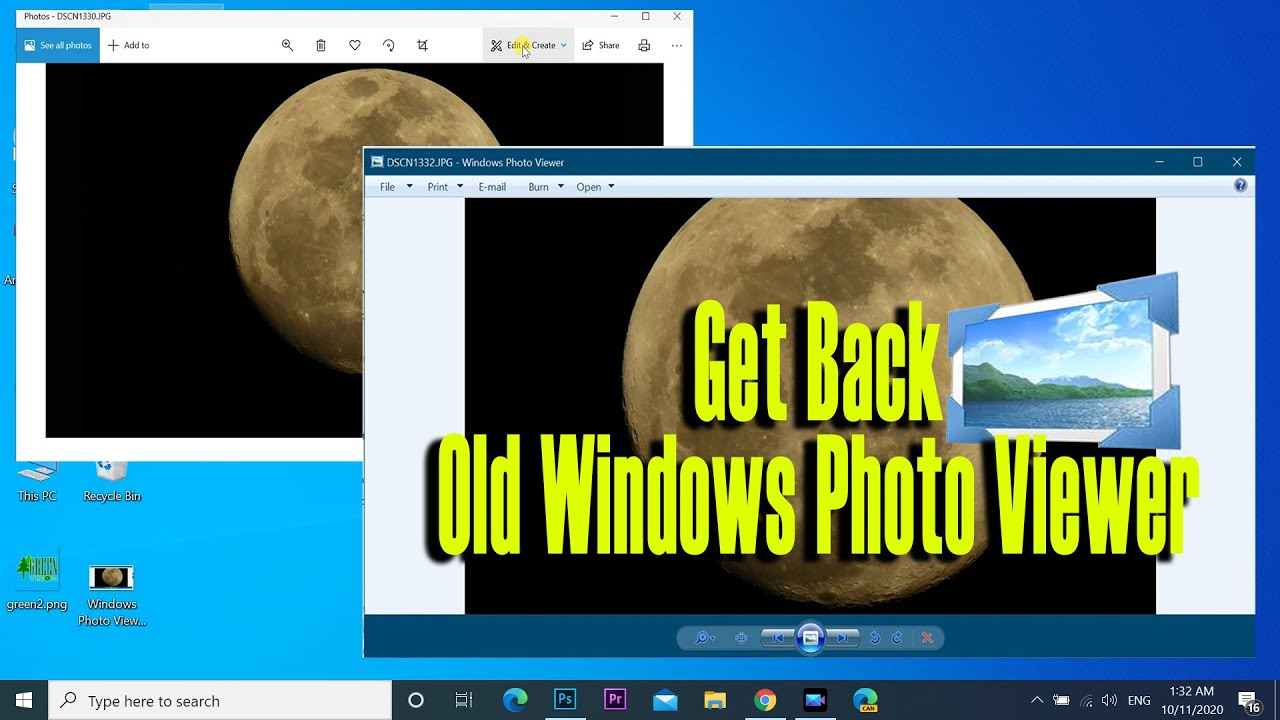The height and width of the screenshot is (720, 1280).
Task: Open the Mail app from taskbar
Action: pyautogui.click(x=665, y=700)
